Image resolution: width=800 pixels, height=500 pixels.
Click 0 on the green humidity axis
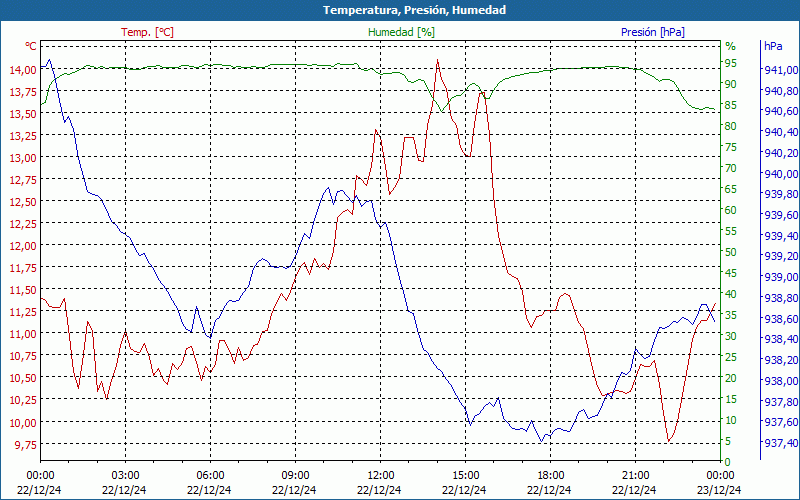(x=728, y=462)
